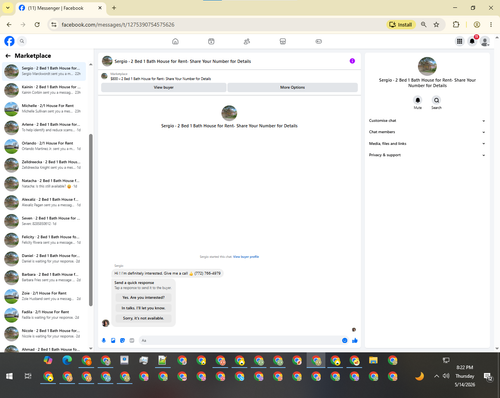Open the Gaming icon in top navigation
500x398 pixels.
point(318,41)
